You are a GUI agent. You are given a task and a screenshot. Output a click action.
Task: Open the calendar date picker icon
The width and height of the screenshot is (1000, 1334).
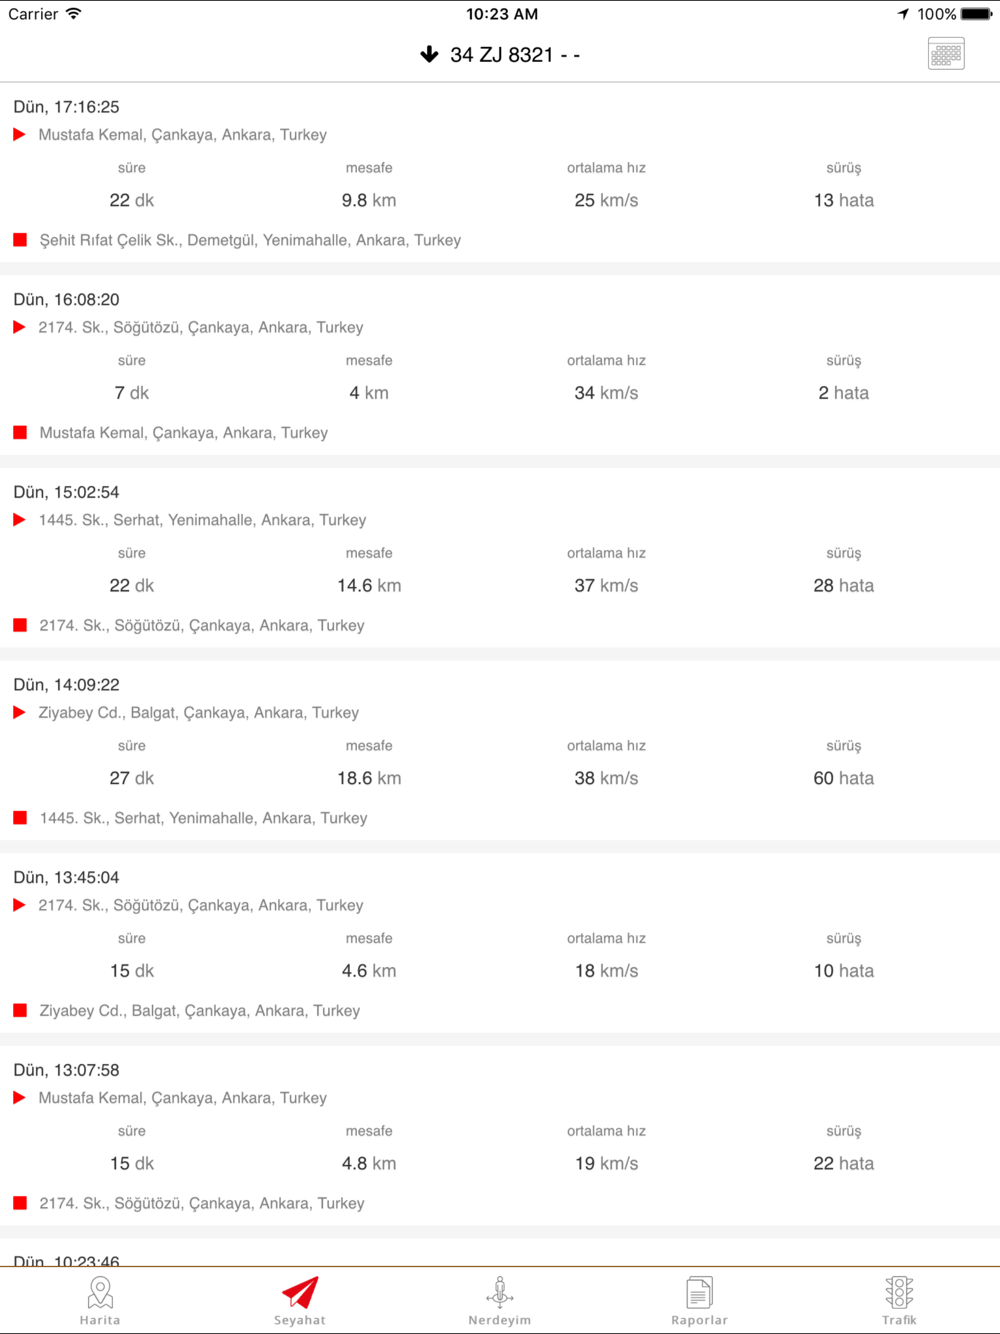coord(946,54)
